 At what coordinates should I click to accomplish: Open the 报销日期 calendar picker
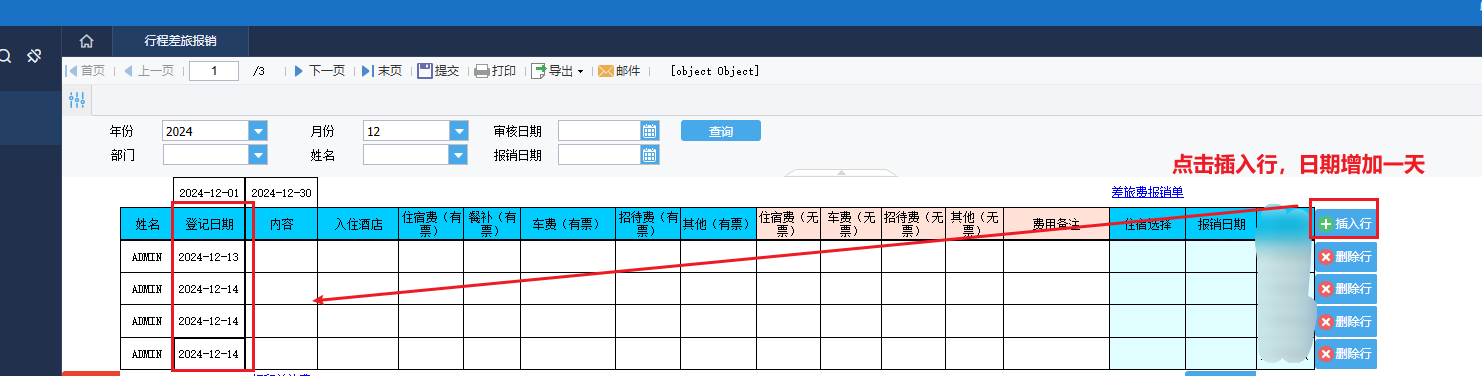[x=650, y=155]
